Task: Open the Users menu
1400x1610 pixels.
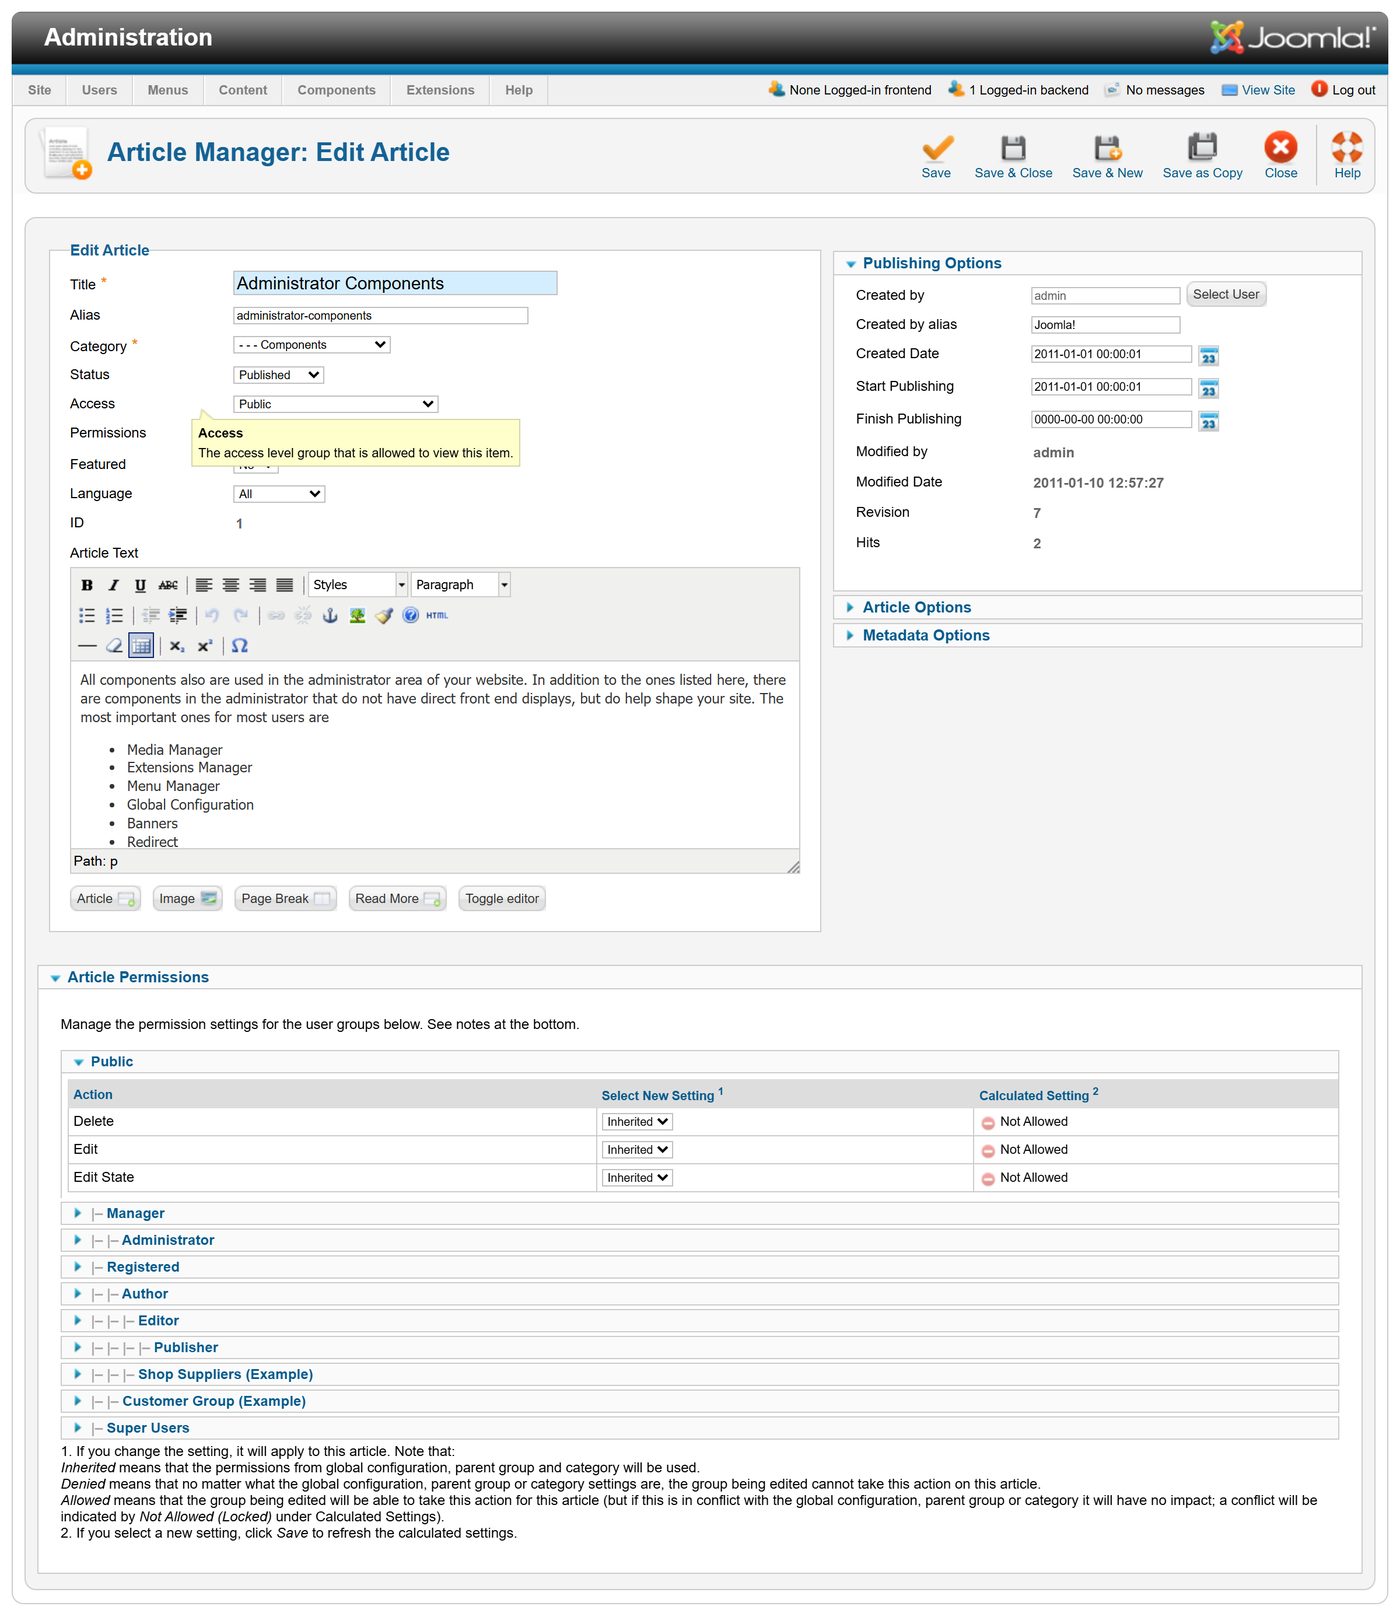Action: pyautogui.click(x=99, y=90)
